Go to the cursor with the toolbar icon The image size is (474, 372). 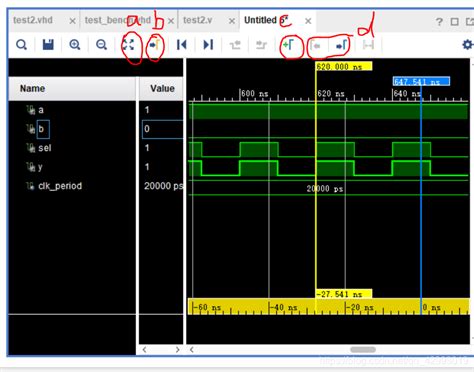[155, 44]
